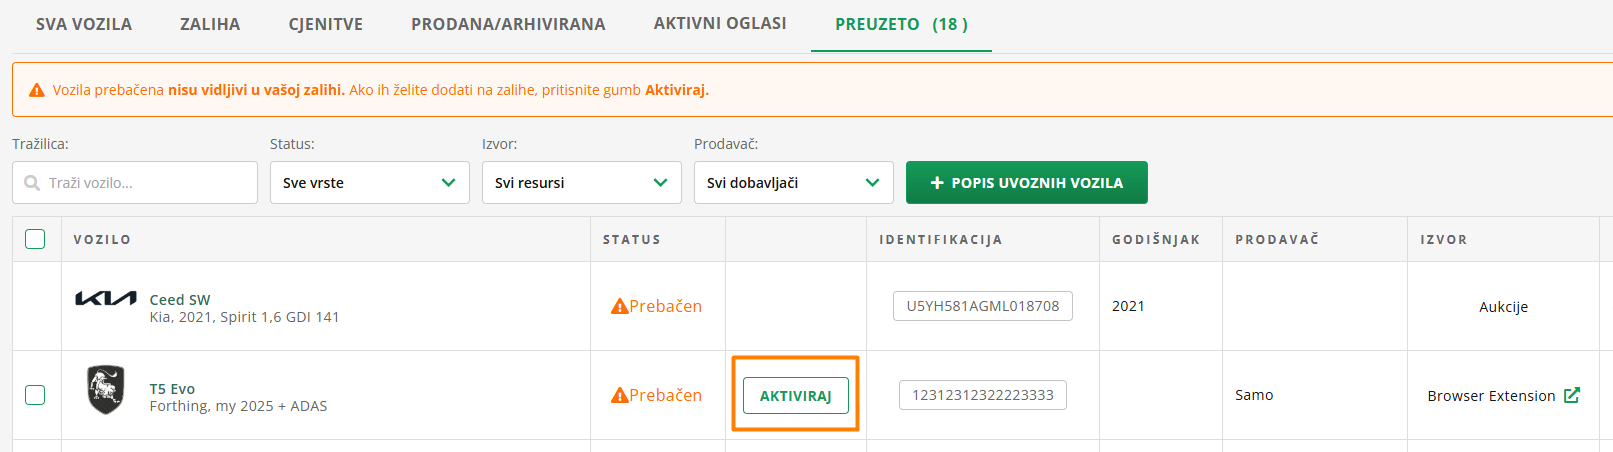Open the Status dropdown showing Sve vrste
Viewport: 1613px width, 452px height.
[x=369, y=183]
